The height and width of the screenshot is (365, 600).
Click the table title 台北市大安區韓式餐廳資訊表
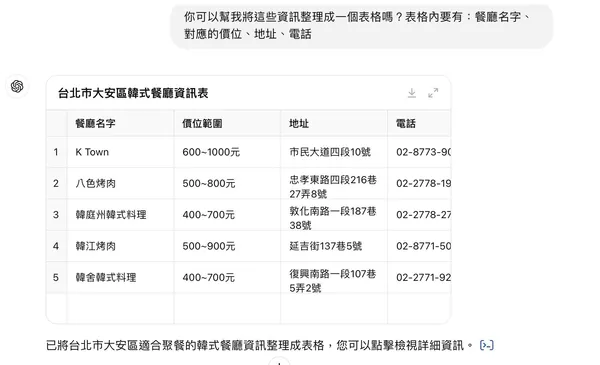click(x=133, y=93)
